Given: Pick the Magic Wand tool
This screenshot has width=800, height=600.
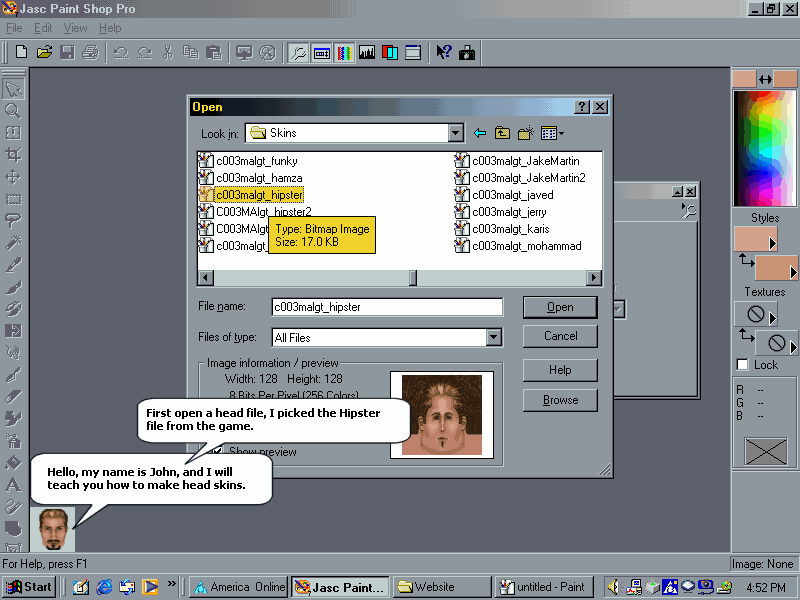Looking at the screenshot, I should tap(13, 243).
